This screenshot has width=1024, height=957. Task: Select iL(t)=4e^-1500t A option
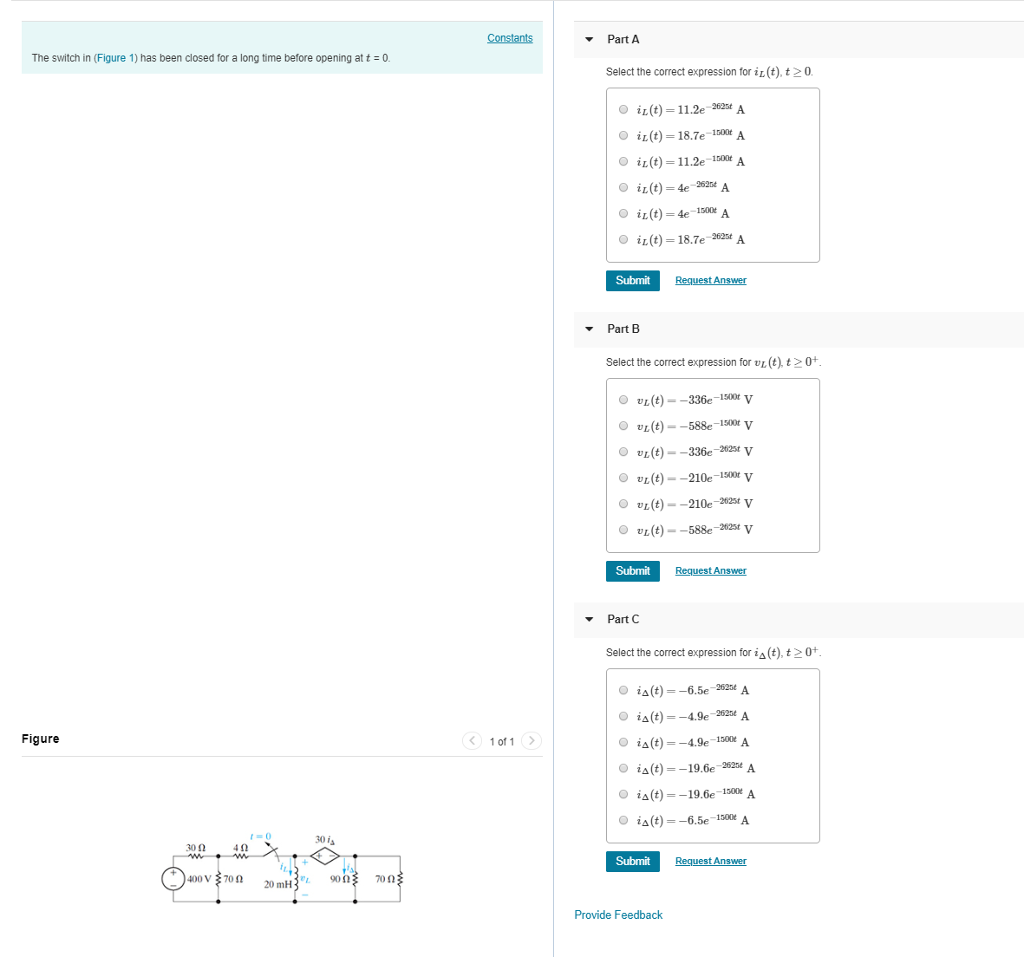[x=623, y=214]
